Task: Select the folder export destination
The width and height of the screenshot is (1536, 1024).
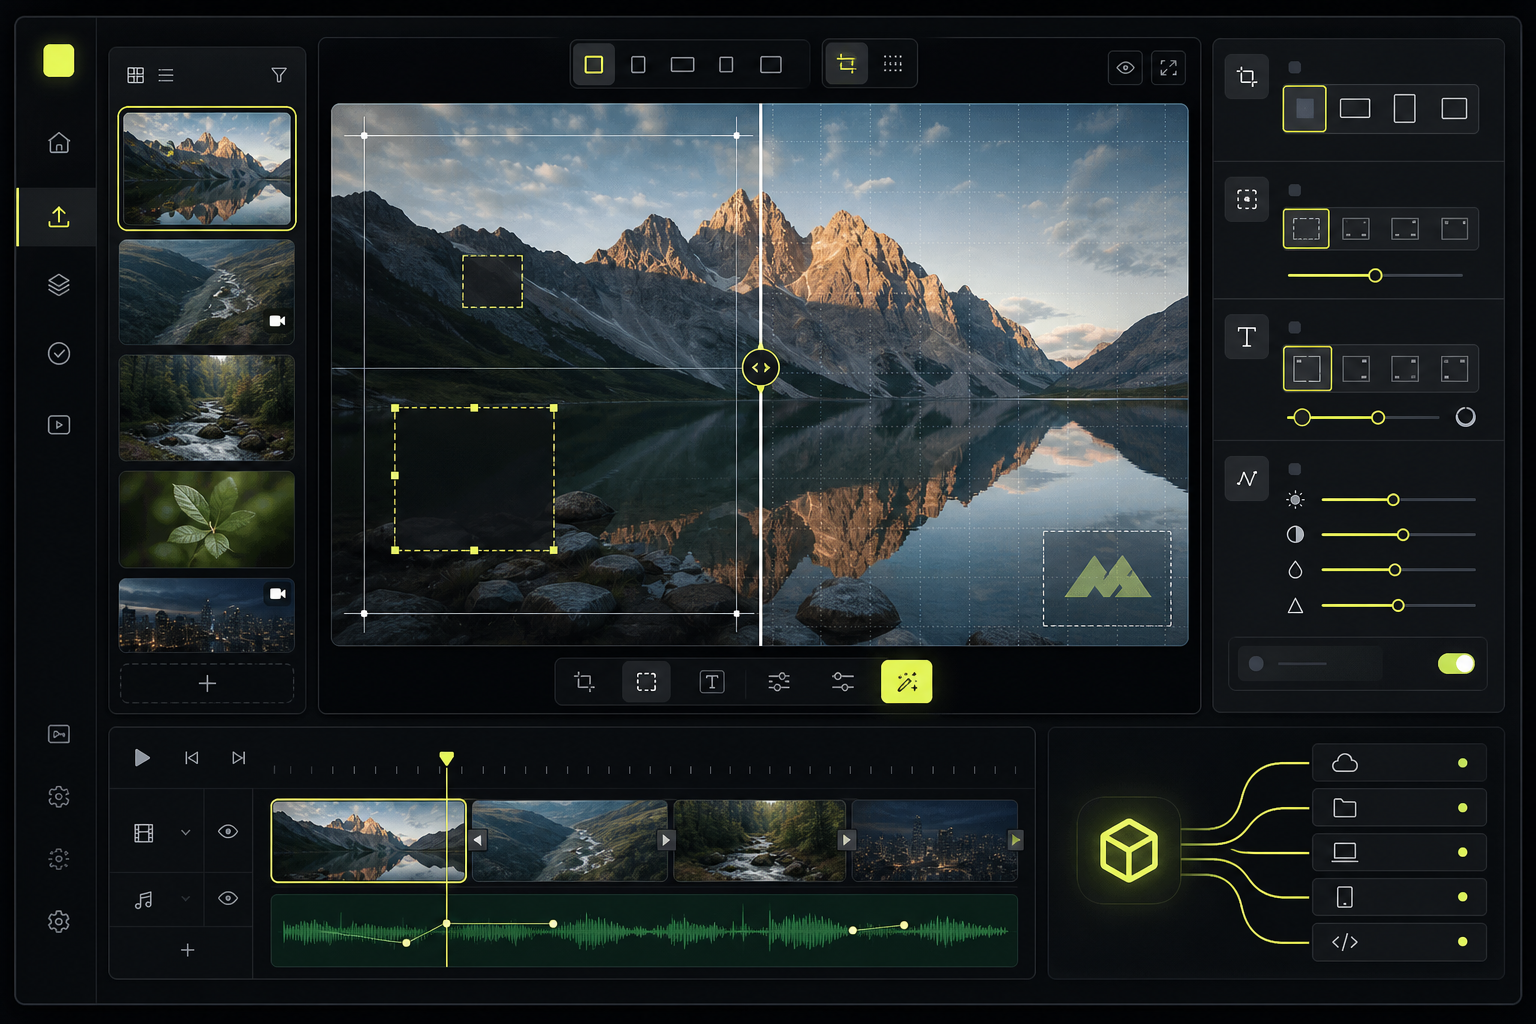Action: (1399, 808)
